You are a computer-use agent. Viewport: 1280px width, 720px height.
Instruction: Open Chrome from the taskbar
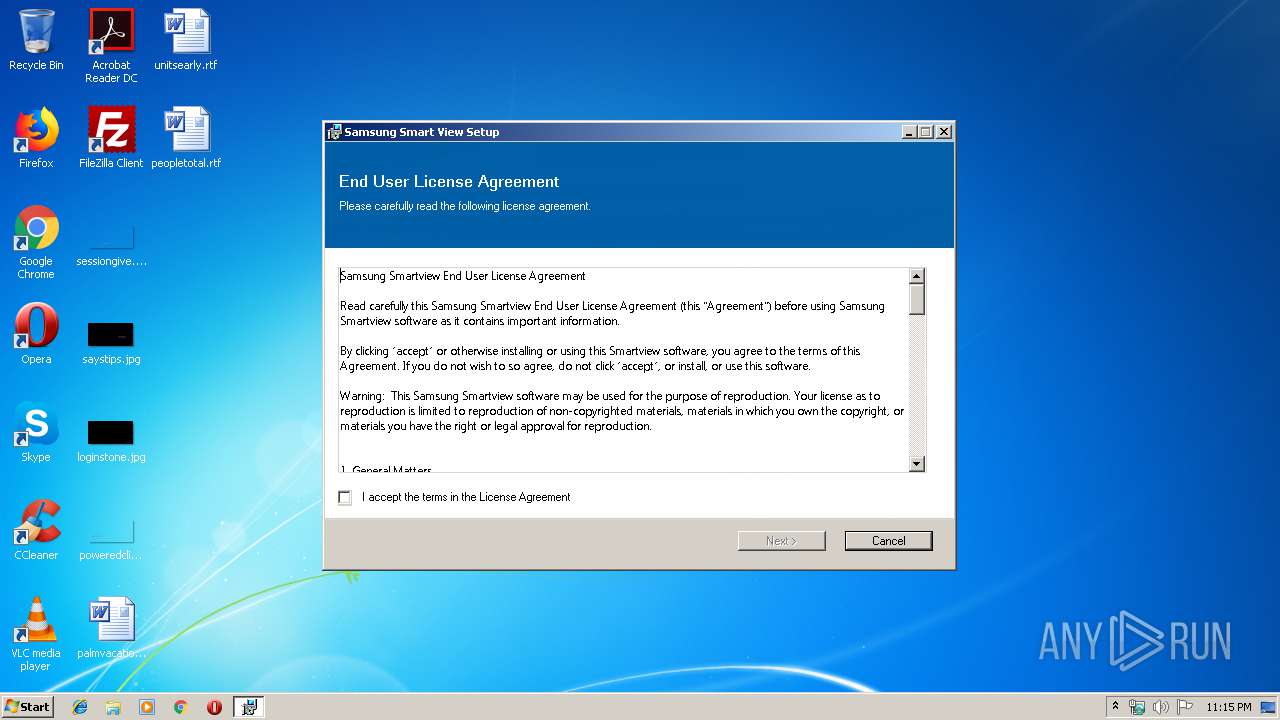pyautogui.click(x=181, y=707)
